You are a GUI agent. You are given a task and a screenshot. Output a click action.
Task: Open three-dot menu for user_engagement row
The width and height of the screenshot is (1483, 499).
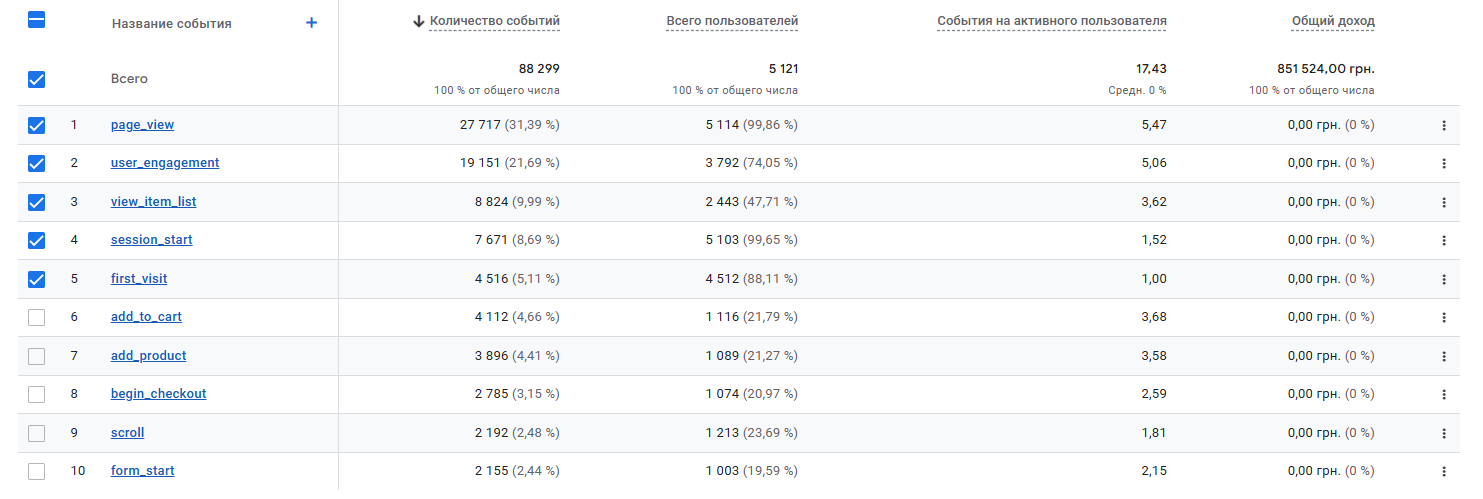[x=1443, y=163]
